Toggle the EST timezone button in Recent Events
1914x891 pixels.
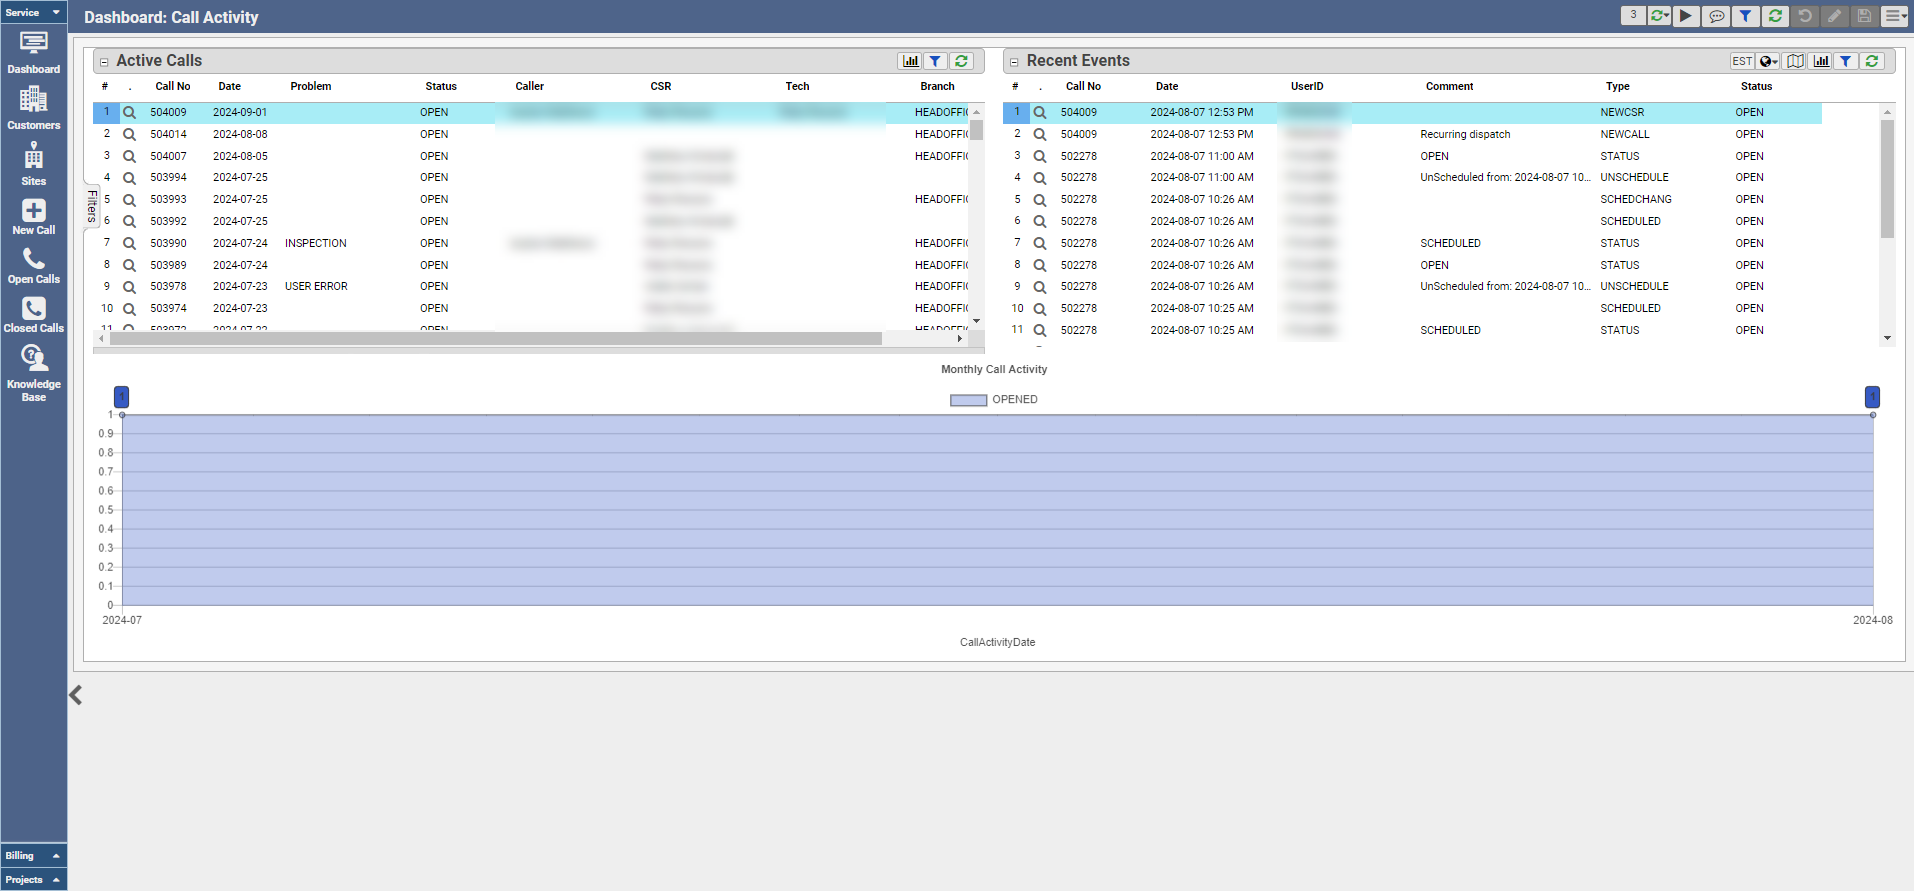[x=1741, y=61]
